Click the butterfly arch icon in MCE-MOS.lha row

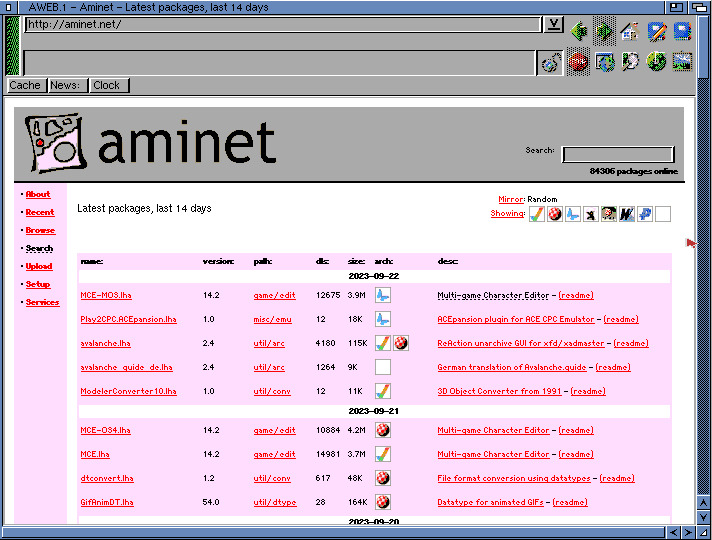click(x=383, y=295)
